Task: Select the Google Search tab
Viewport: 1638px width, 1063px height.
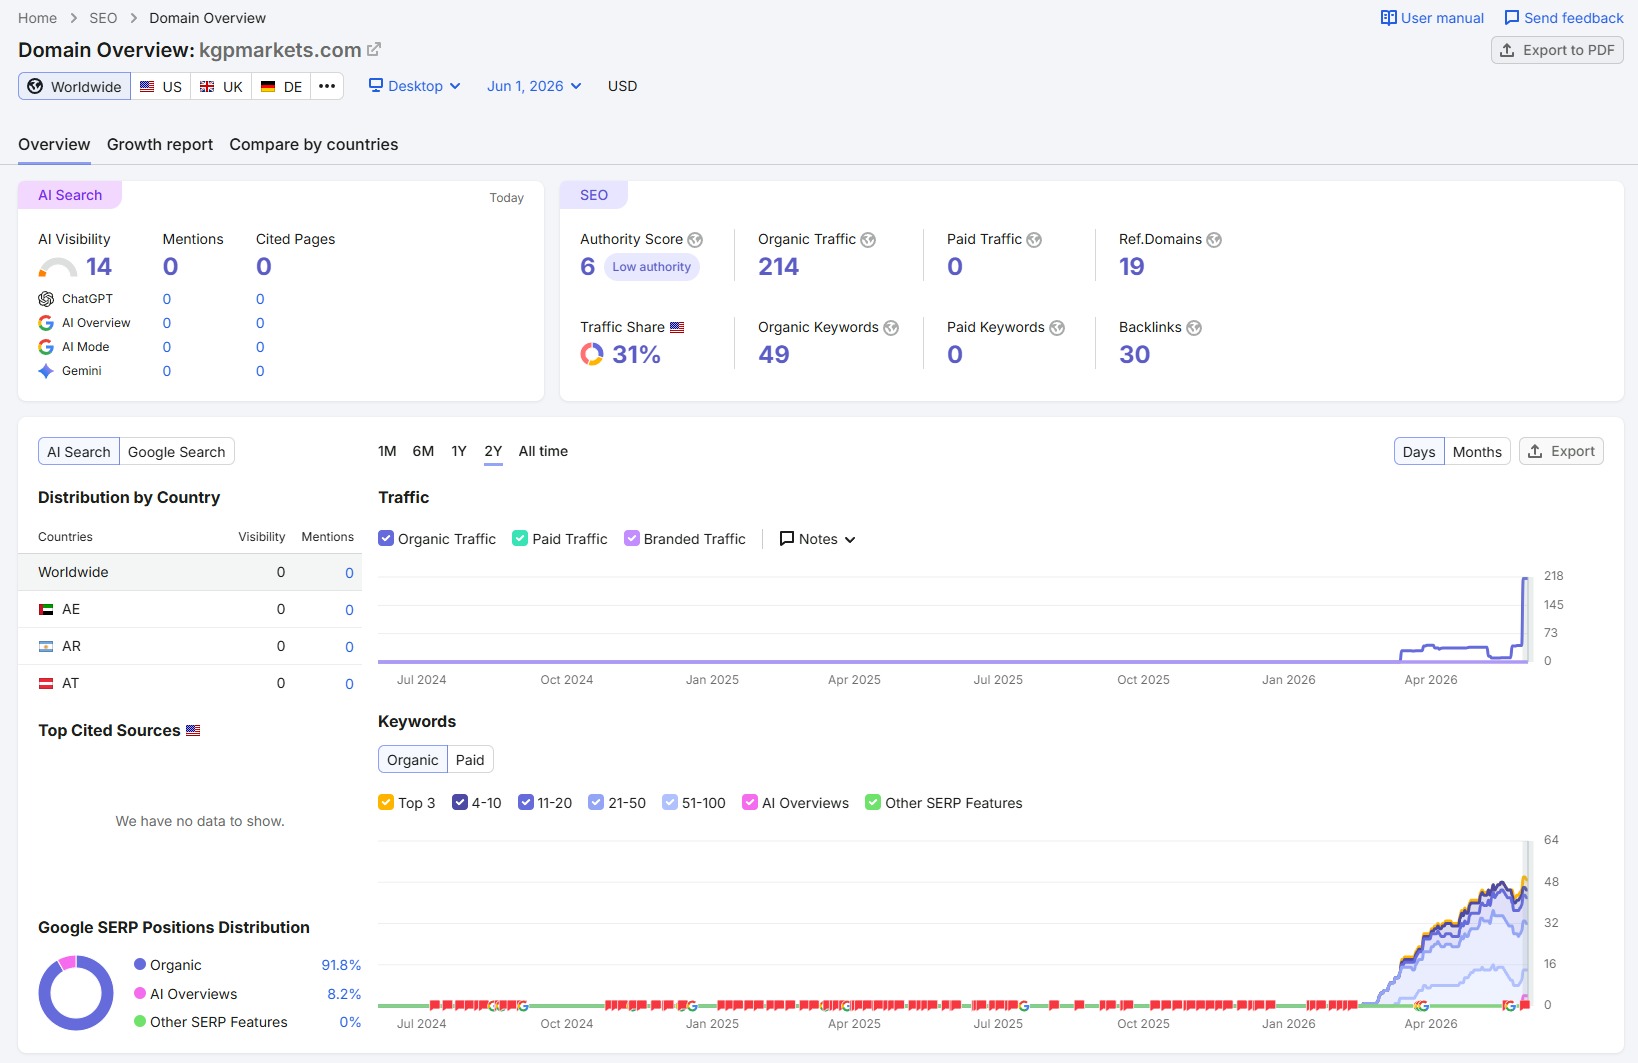Action: pyautogui.click(x=177, y=452)
